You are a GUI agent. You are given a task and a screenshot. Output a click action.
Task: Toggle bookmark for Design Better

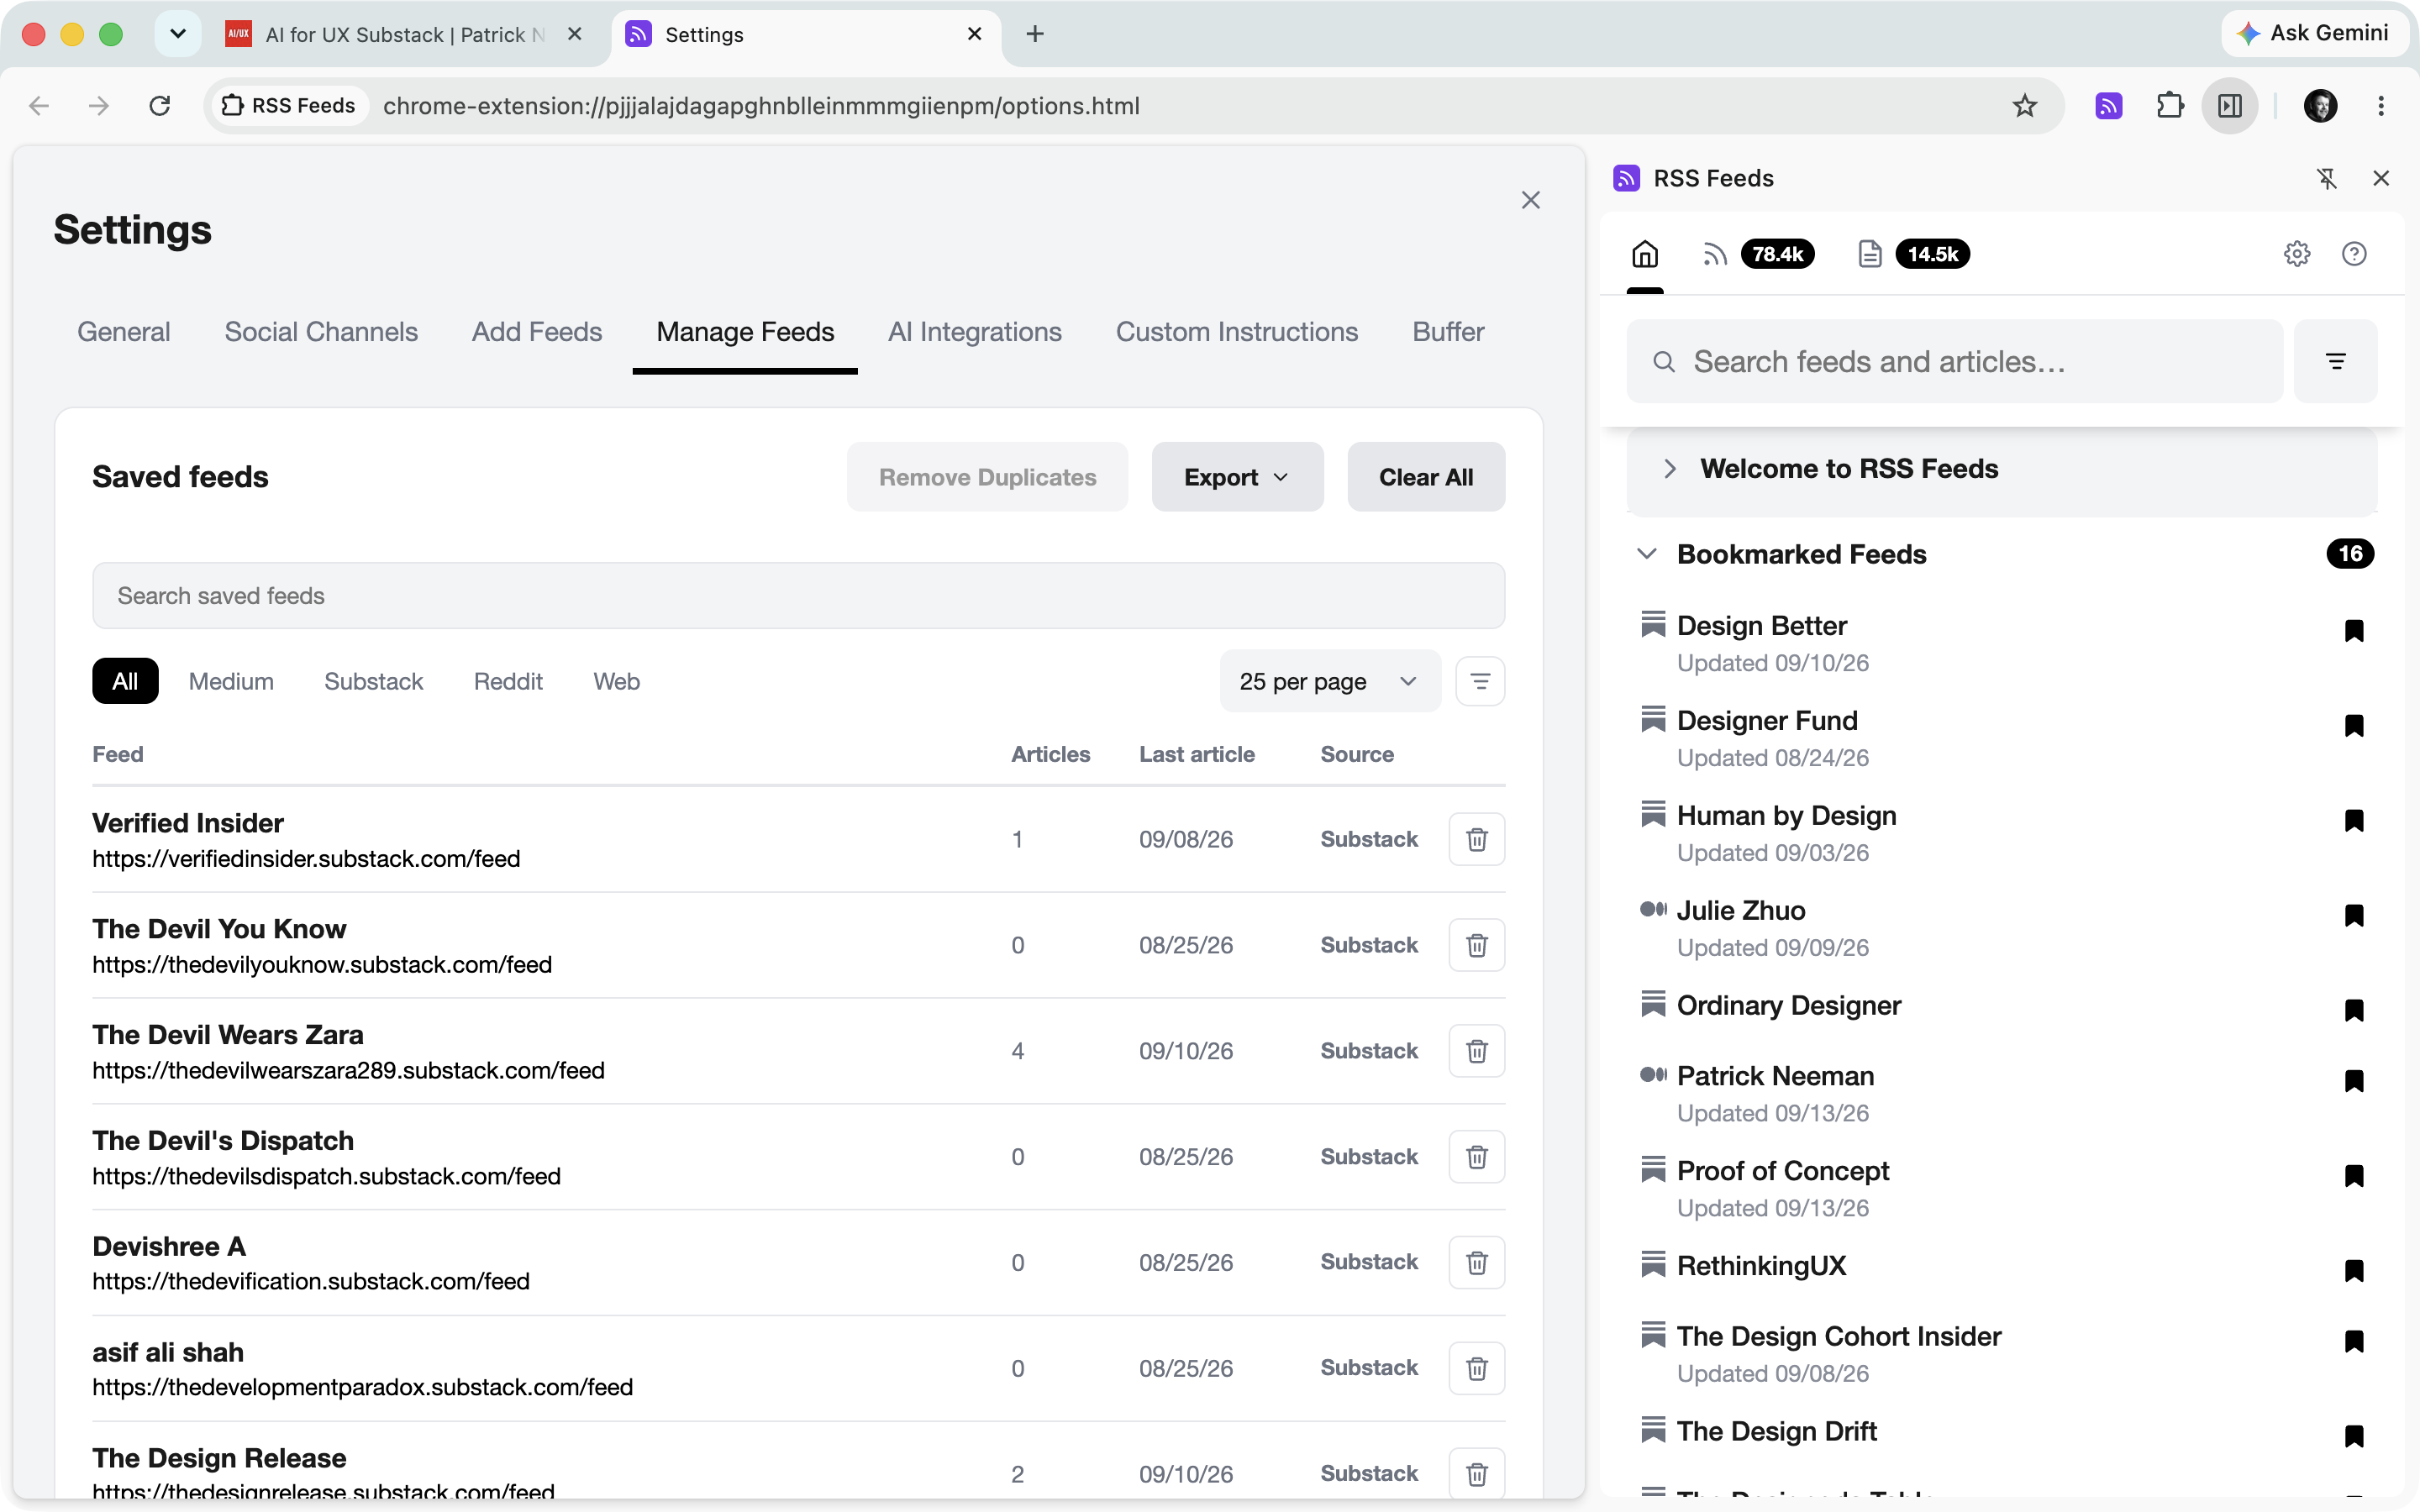(2354, 630)
